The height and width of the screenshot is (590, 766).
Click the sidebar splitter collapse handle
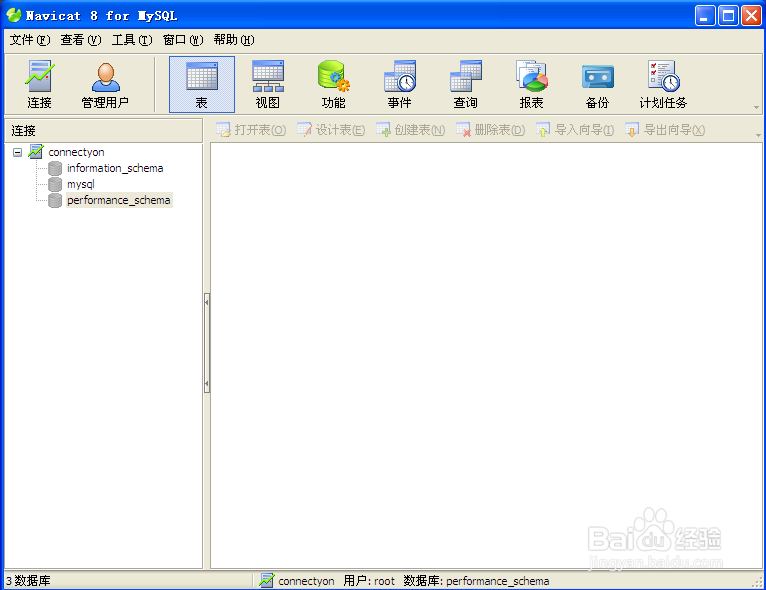pos(207,343)
